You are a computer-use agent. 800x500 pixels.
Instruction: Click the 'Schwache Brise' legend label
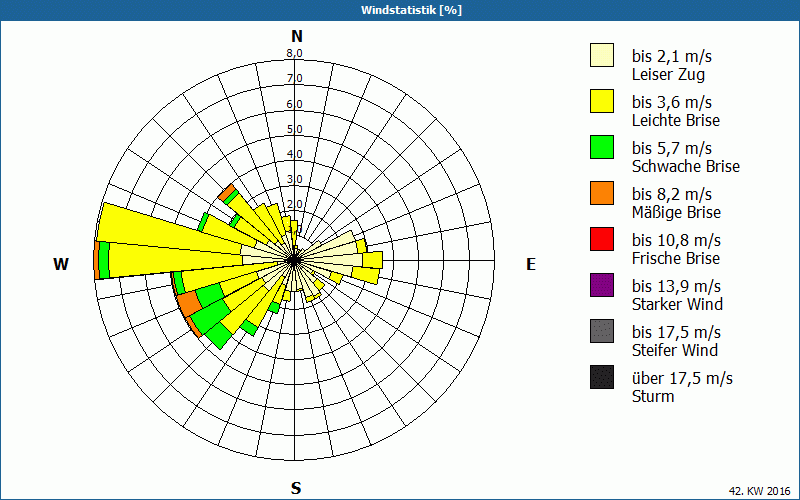coord(686,166)
